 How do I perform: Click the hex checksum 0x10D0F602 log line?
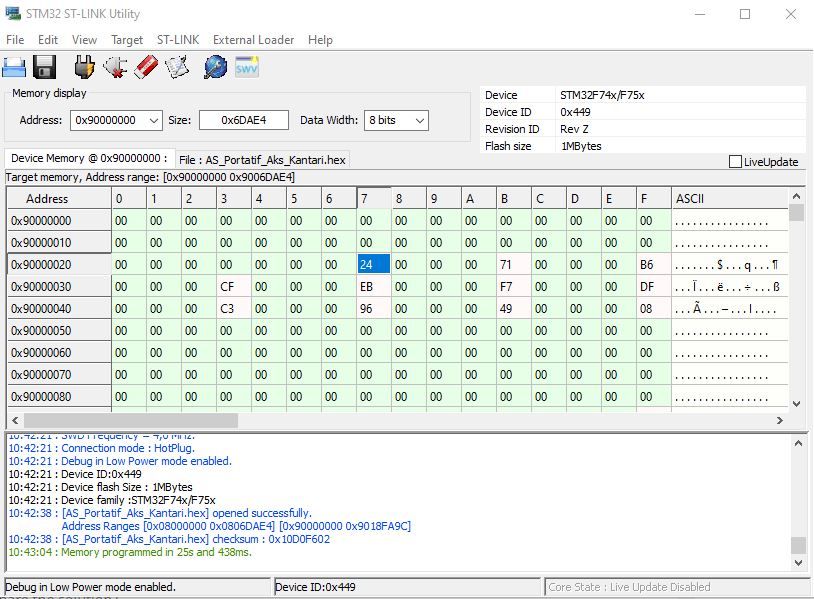[x=169, y=539]
